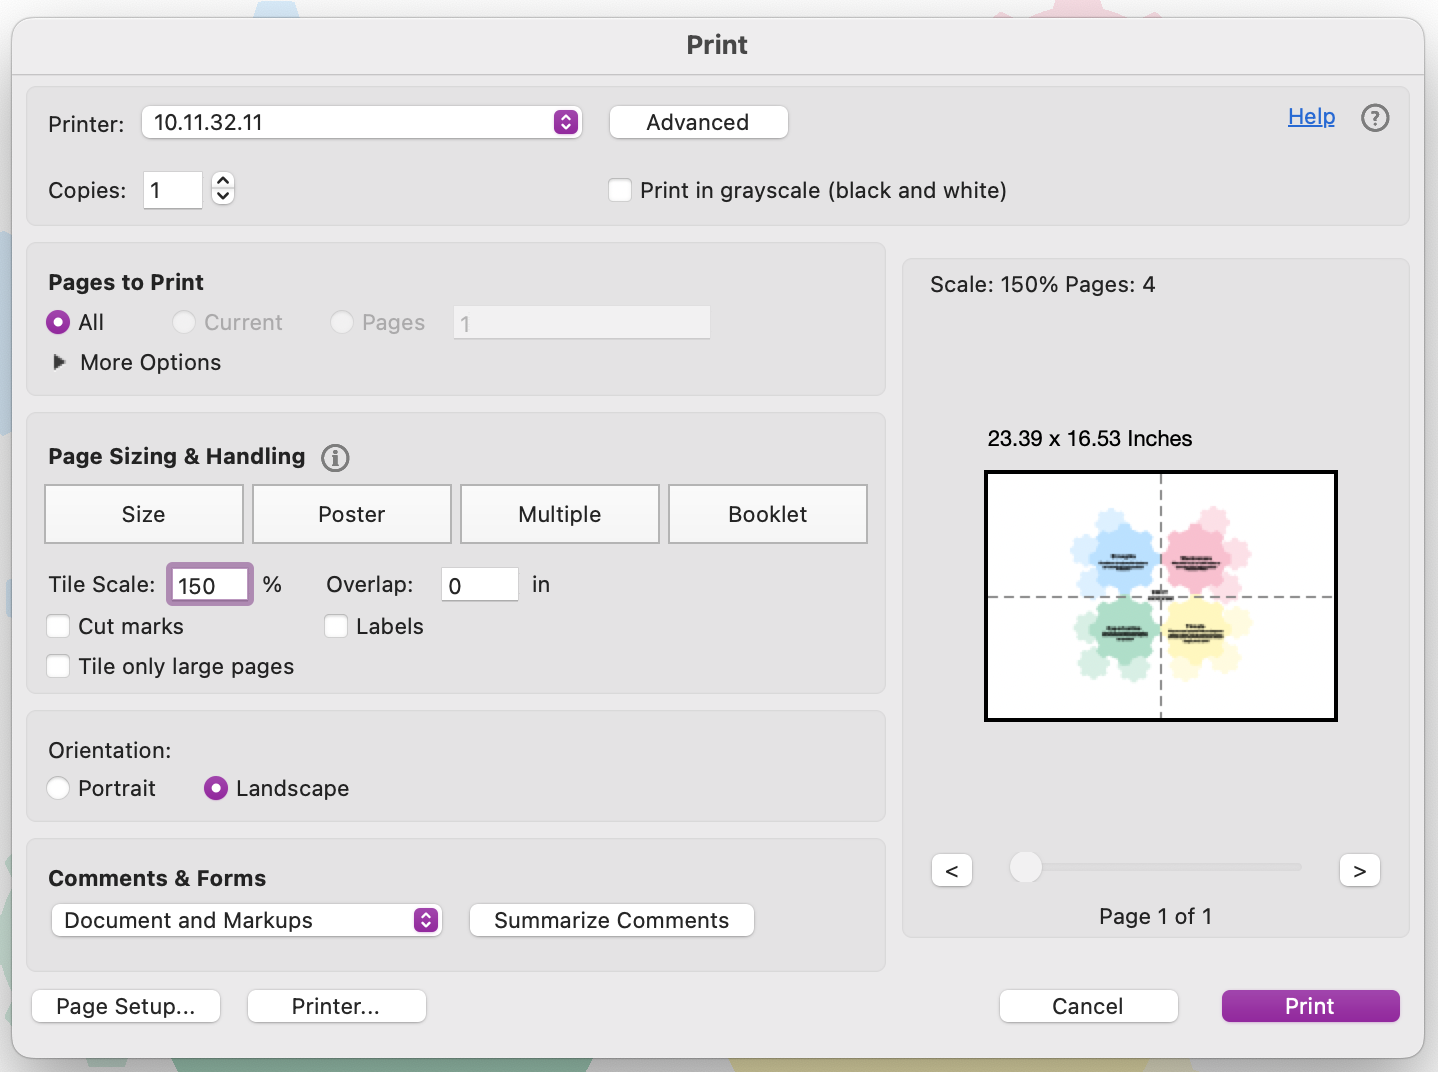This screenshot has height=1072, width=1438.
Task: Check the Cut marks option
Action: (x=58, y=626)
